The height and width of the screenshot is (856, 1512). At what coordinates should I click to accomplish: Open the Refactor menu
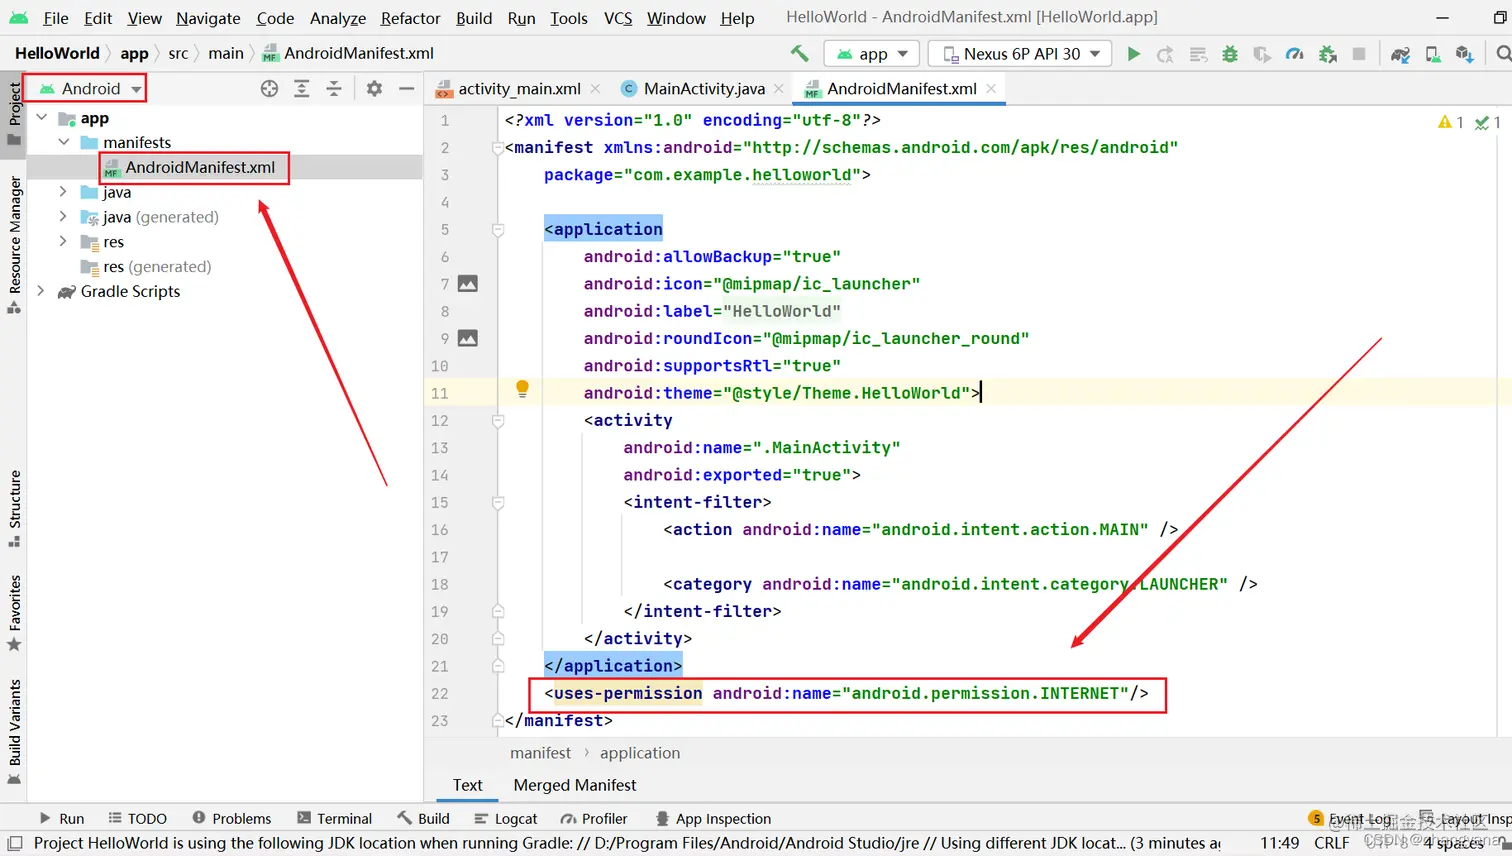click(410, 18)
